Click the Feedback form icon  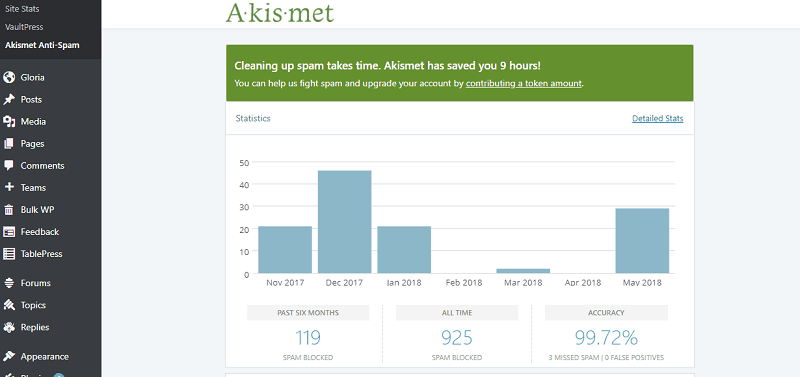[9, 232]
